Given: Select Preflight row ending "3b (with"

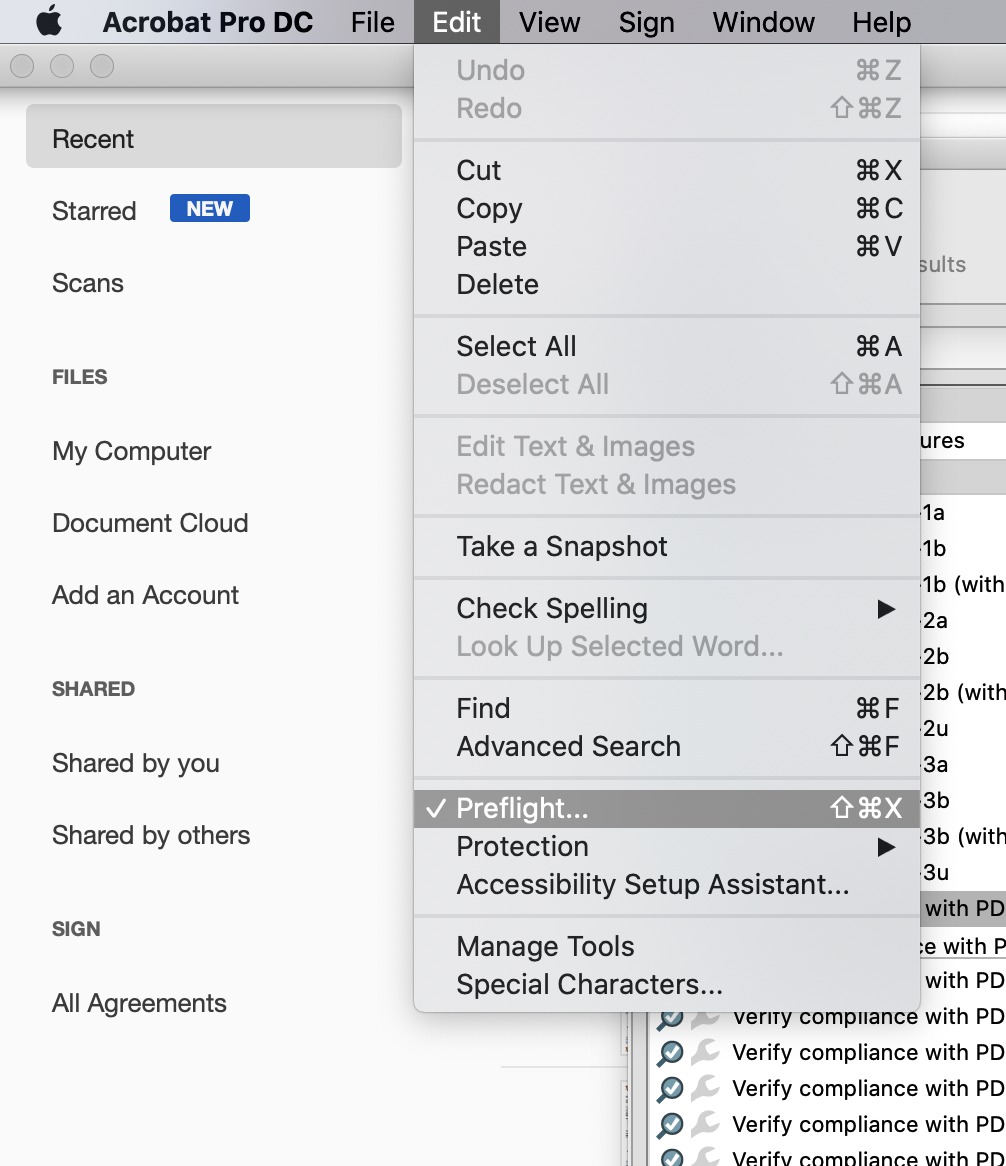Looking at the screenshot, I should click(x=962, y=836).
